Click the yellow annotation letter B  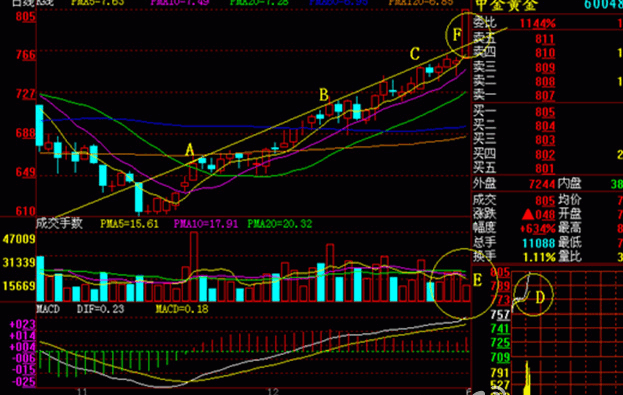coord(324,95)
